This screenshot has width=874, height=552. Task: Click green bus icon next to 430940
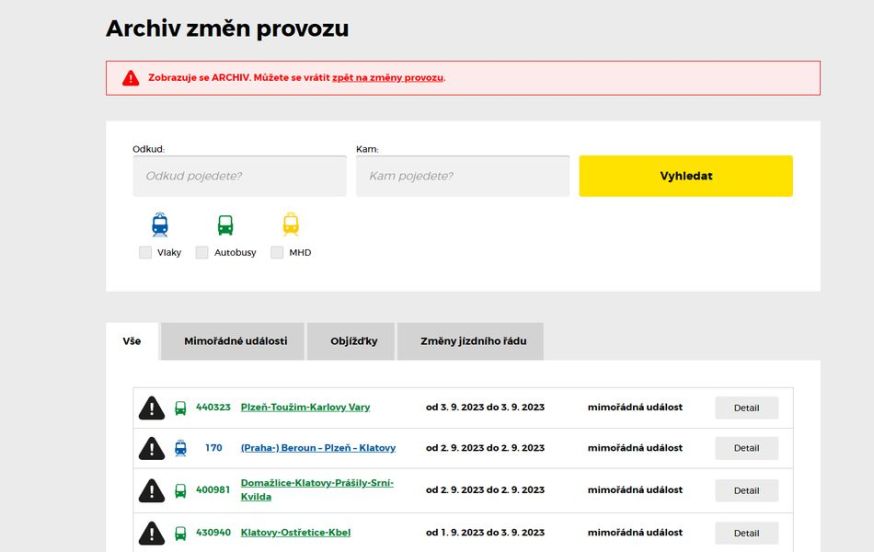point(181,533)
